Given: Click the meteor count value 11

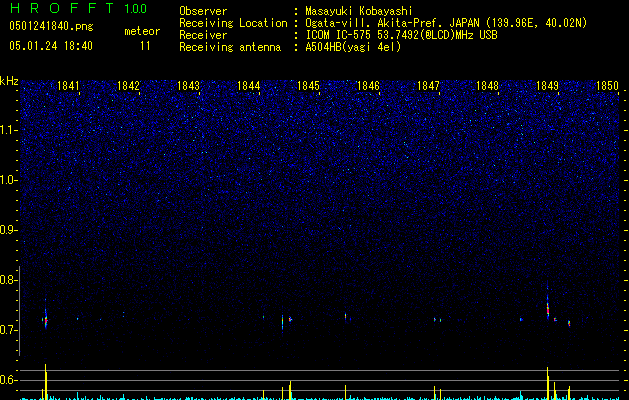Looking at the screenshot, I should [x=145, y=46].
